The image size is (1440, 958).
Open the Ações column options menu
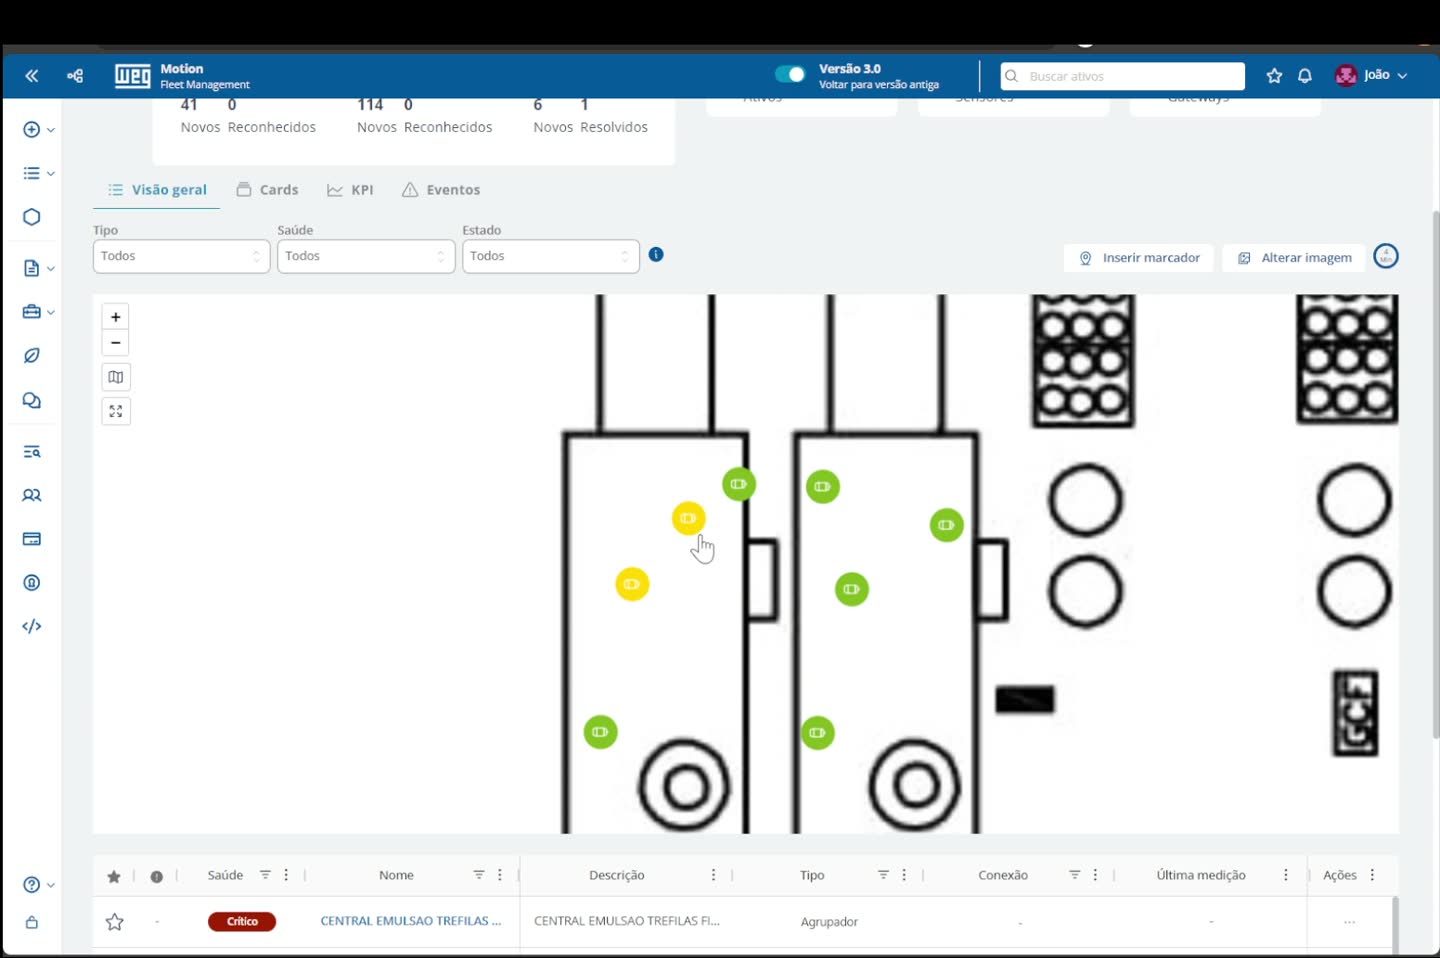1372,875
